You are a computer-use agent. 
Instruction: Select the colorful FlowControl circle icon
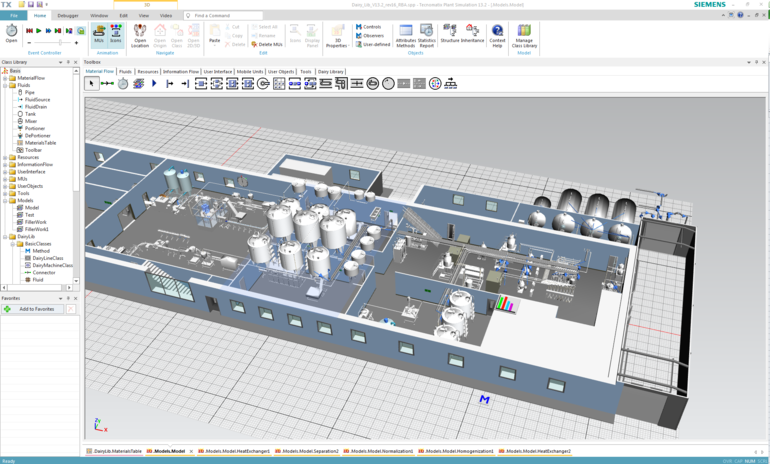(435, 83)
